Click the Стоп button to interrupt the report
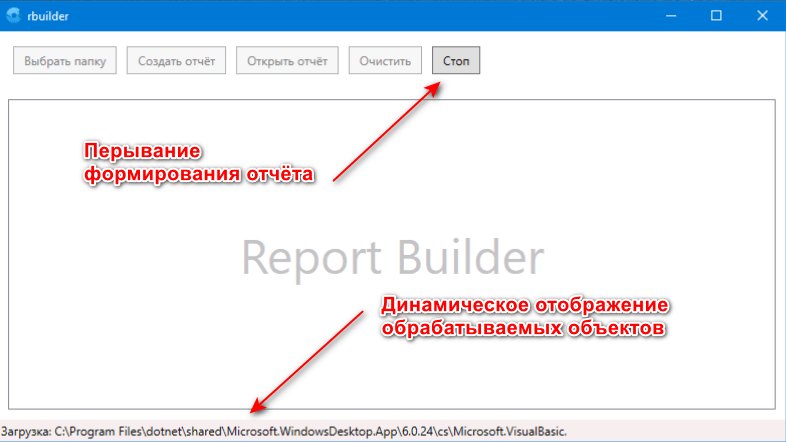The image size is (786, 442). coord(456,61)
